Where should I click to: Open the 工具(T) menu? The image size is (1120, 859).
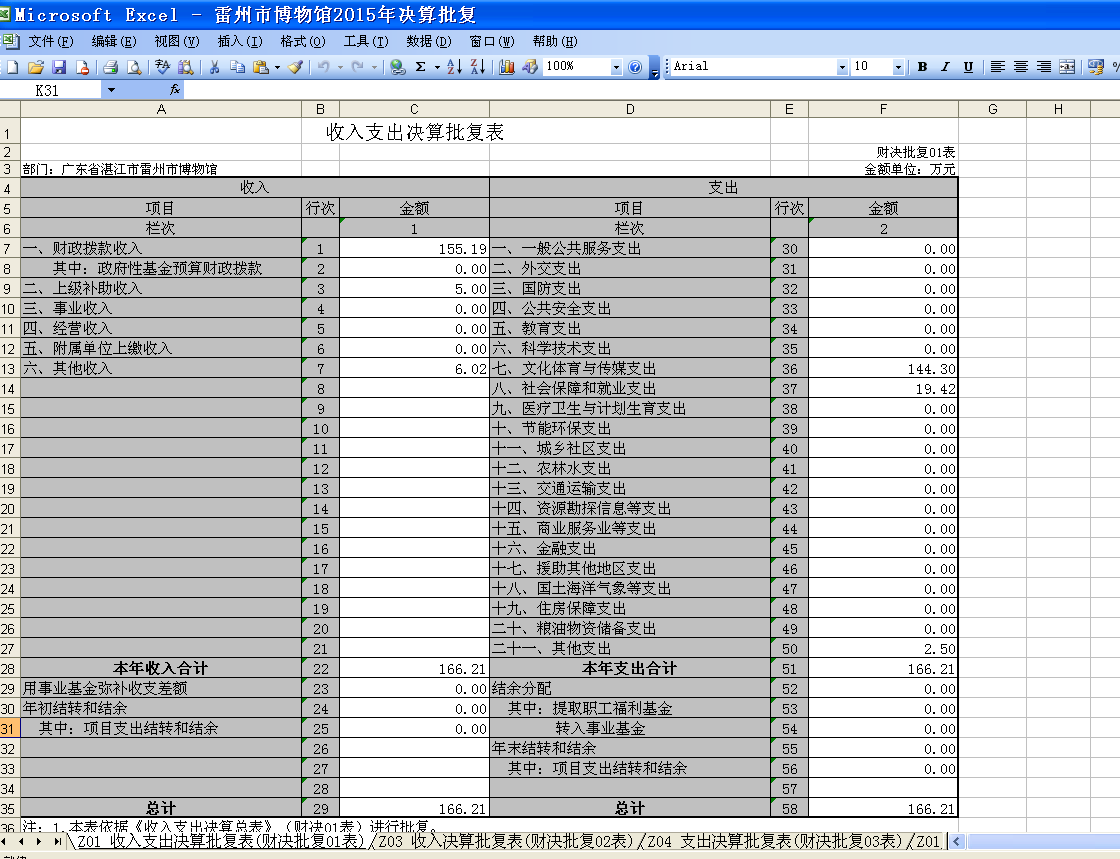tap(366, 41)
